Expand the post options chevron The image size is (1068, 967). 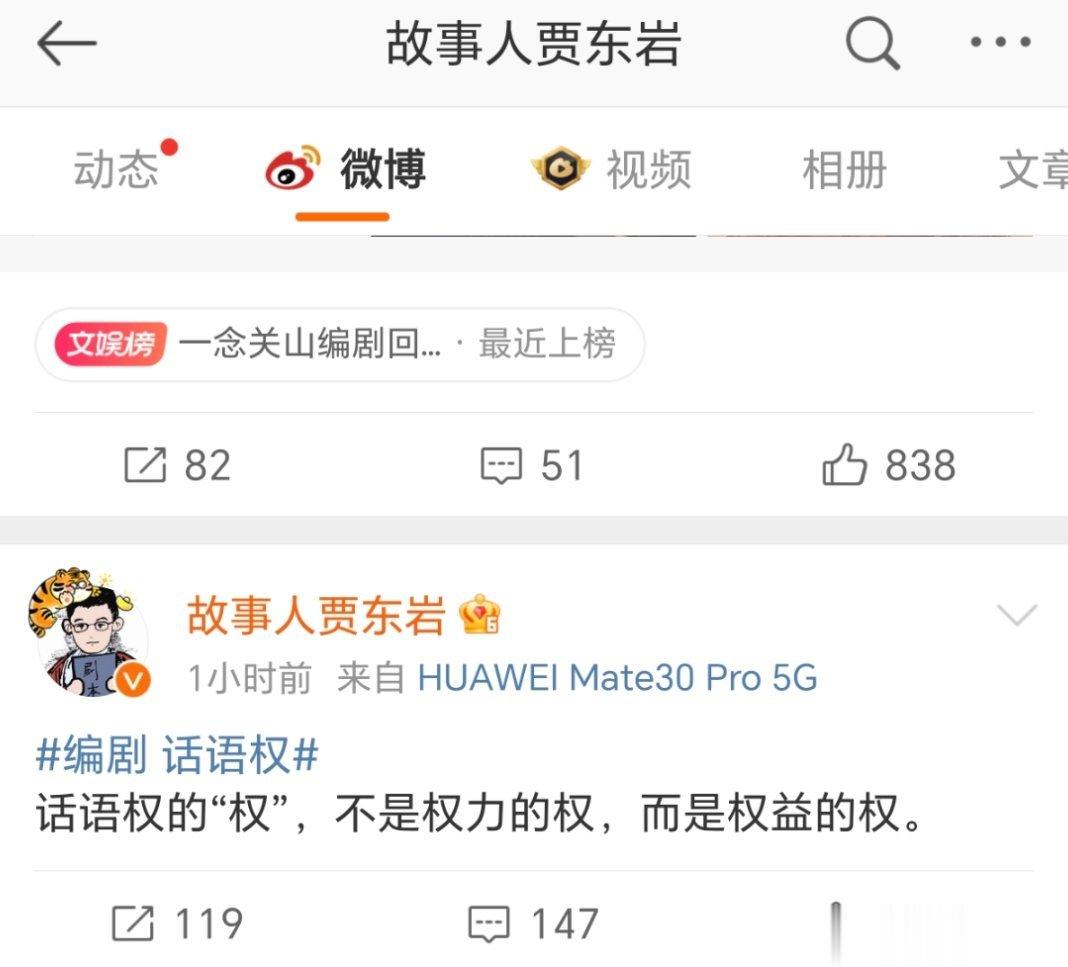(x=1016, y=614)
